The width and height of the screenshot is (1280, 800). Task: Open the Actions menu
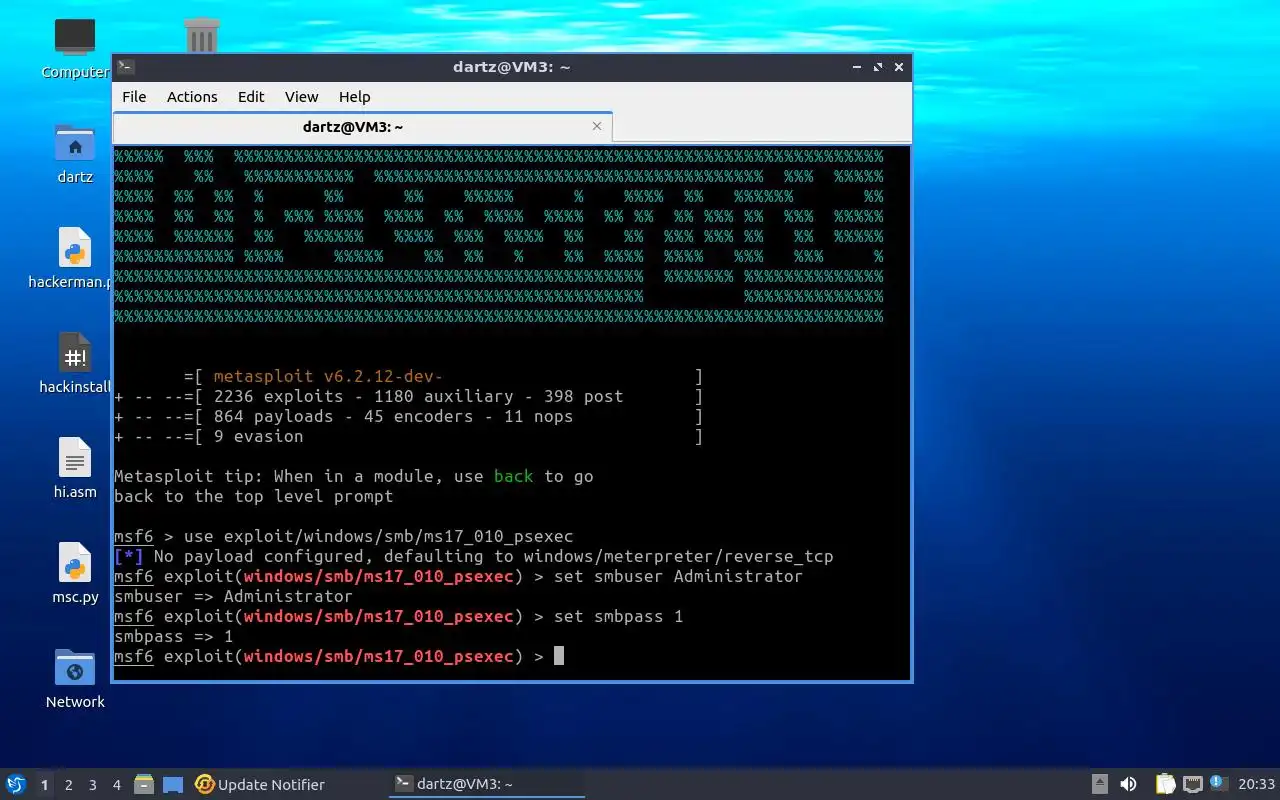192,97
